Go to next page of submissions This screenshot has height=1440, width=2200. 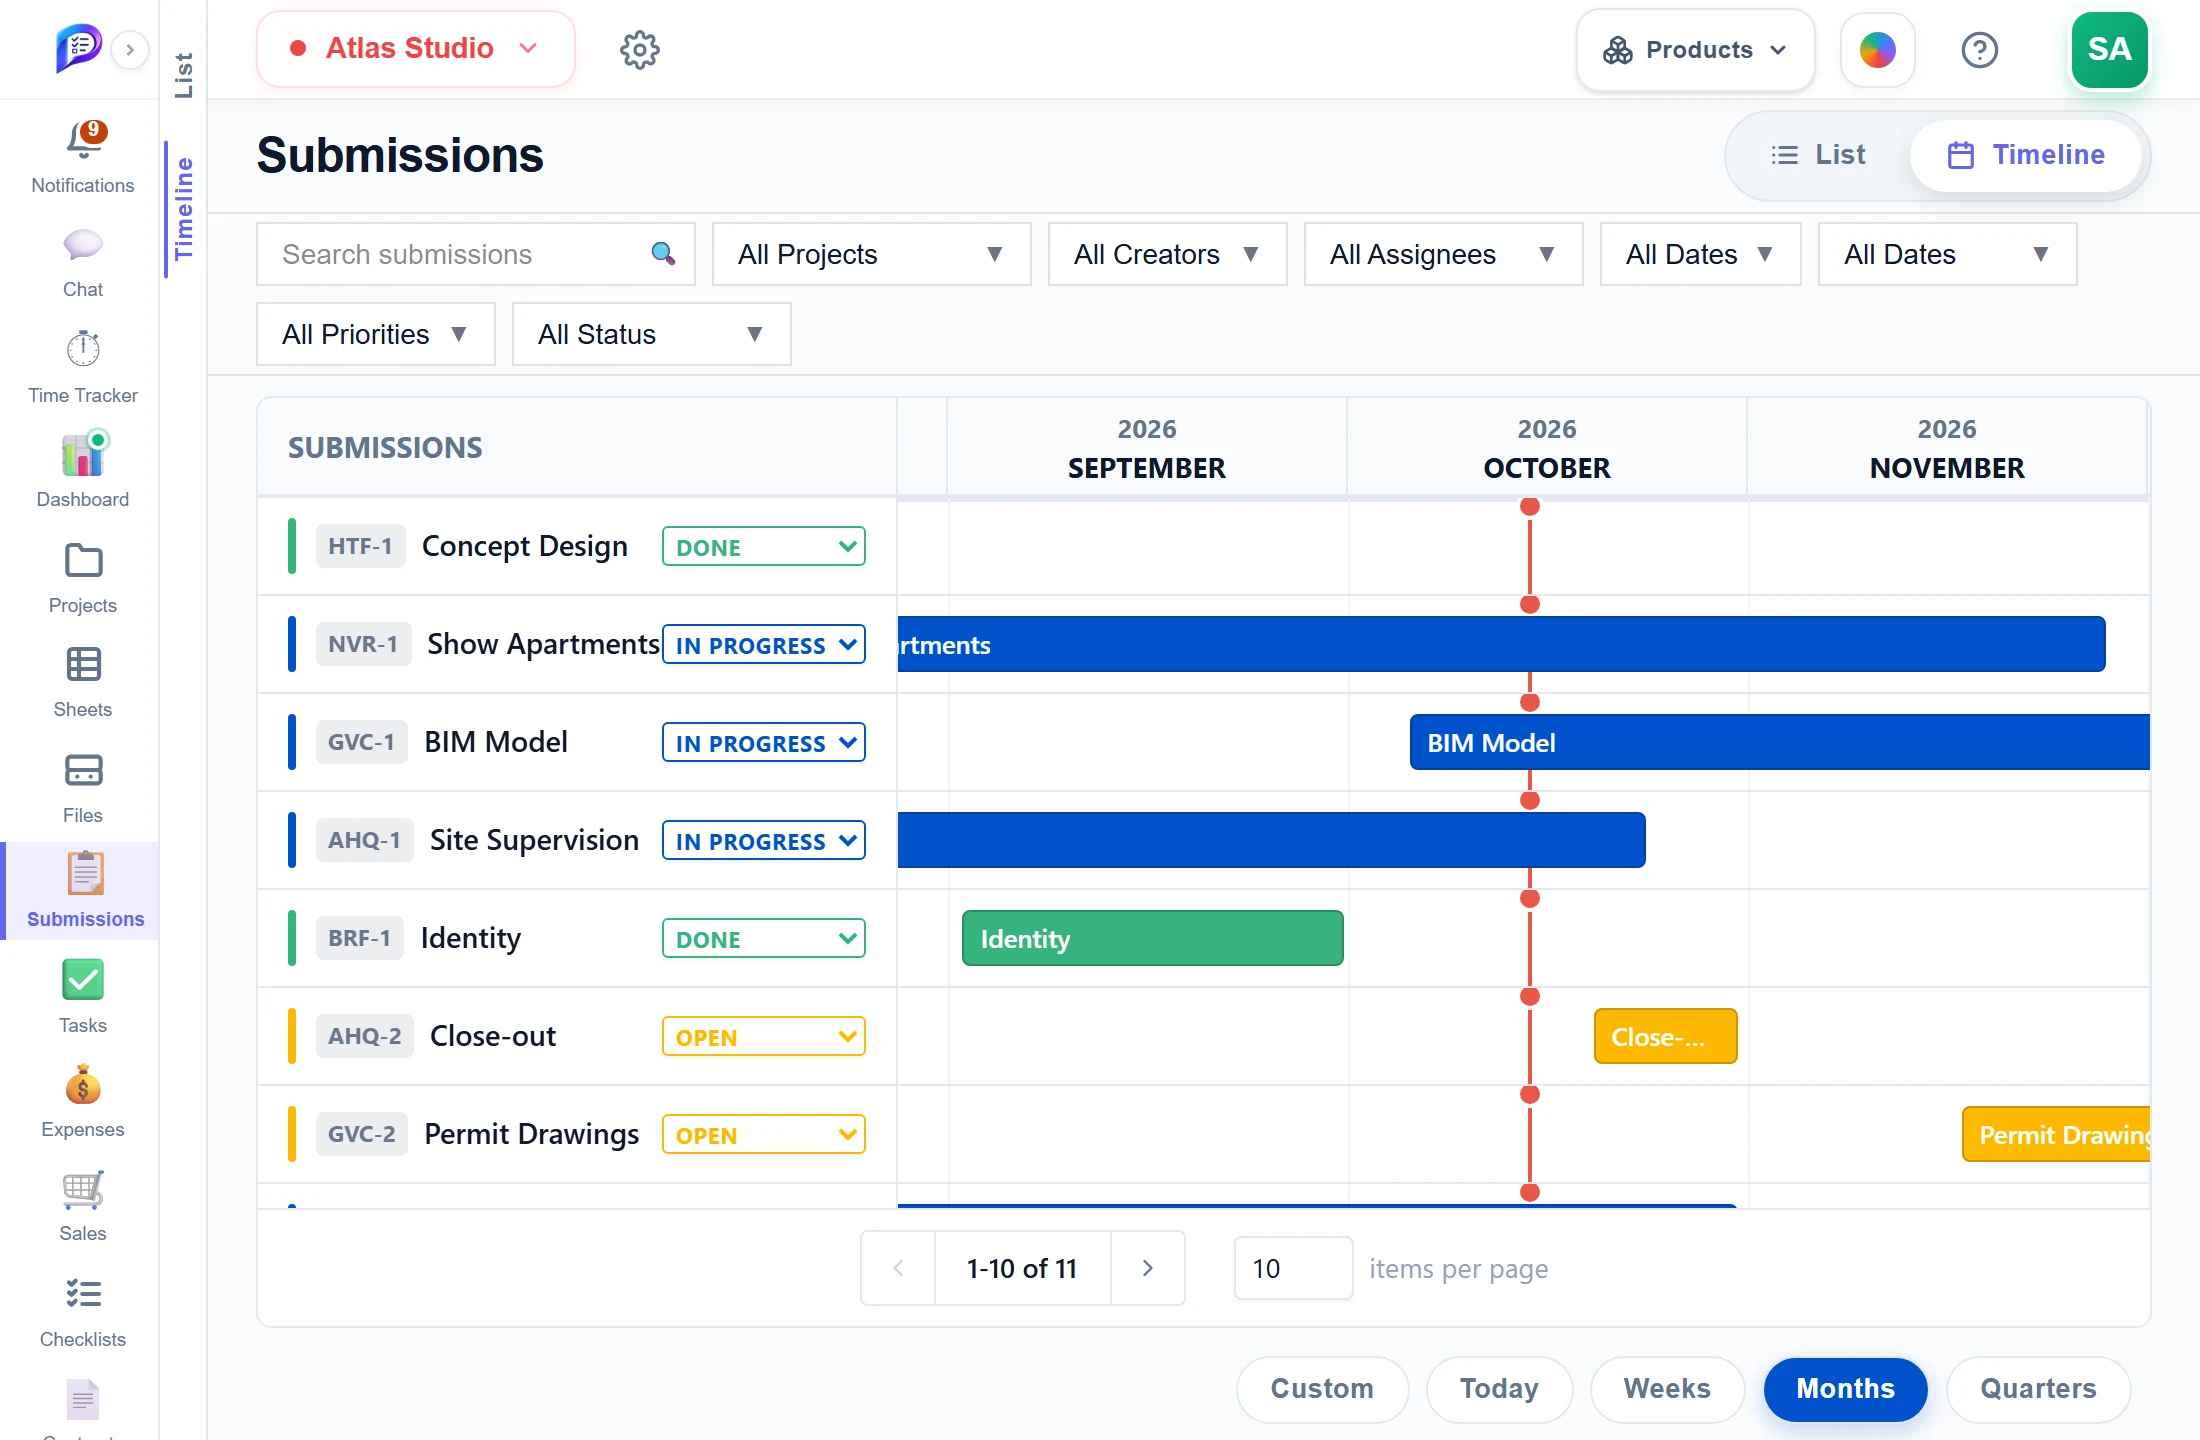(x=1148, y=1268)
